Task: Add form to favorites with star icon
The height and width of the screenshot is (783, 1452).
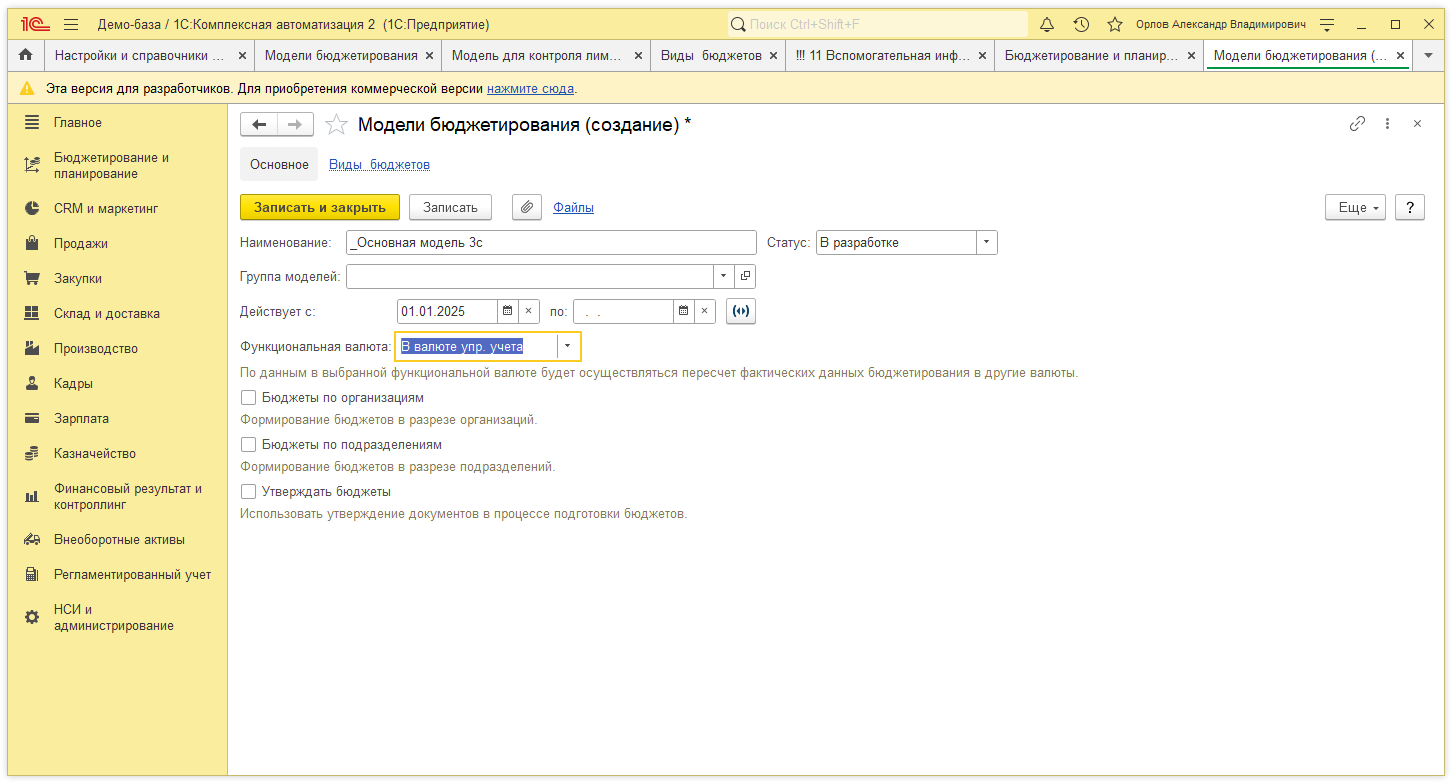Action: 337,124
